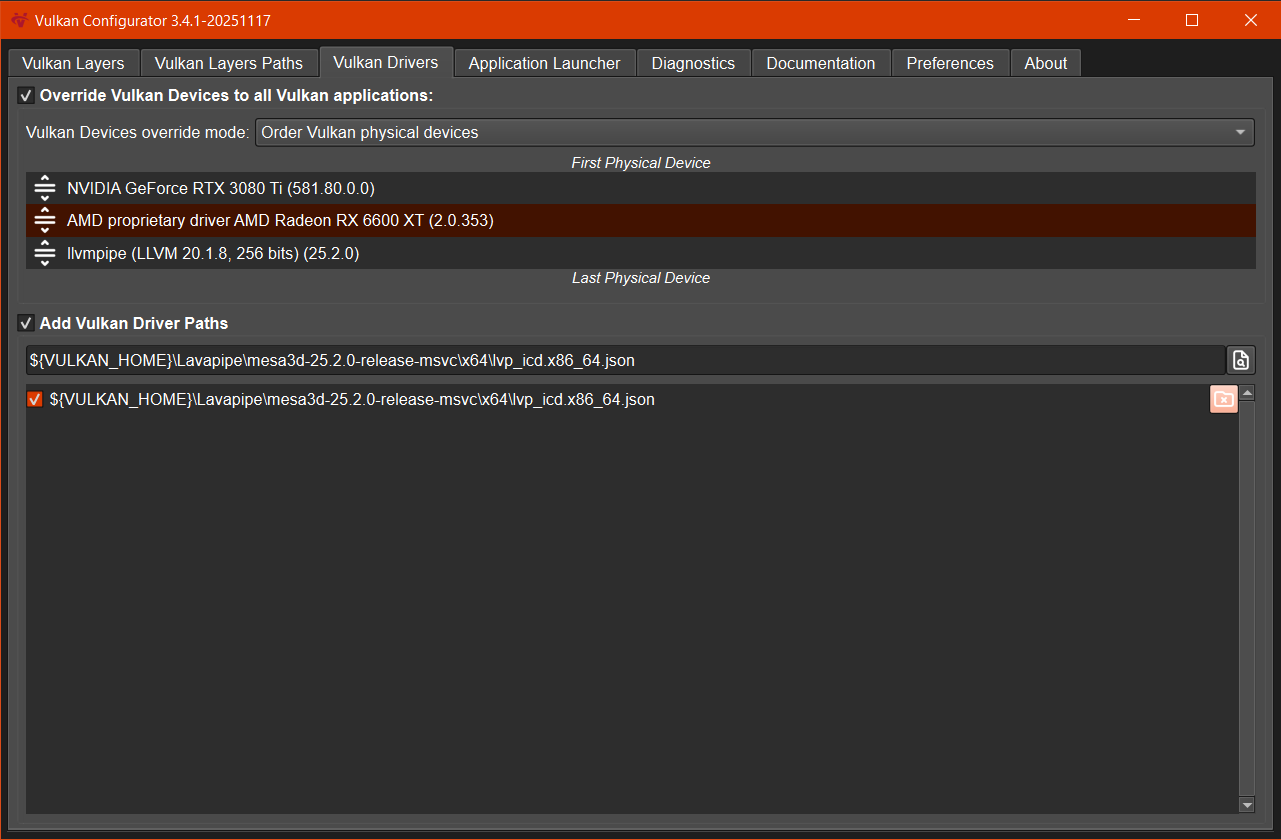Select the llvmpipe physical device row
Screen dimensions: 1281x840
click(x=640, y=253)
